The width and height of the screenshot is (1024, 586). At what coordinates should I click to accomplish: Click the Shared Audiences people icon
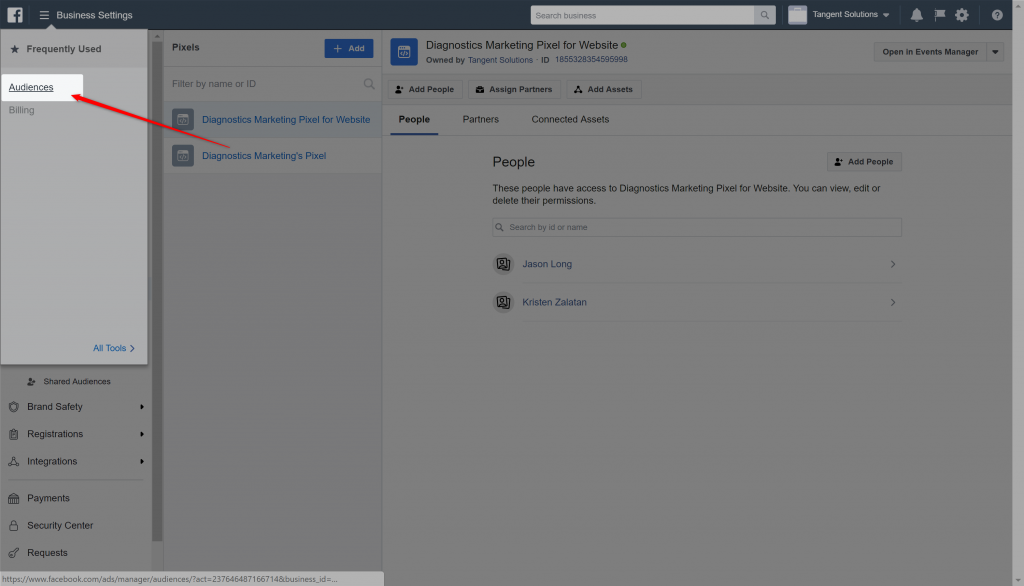tap(31, 382)
